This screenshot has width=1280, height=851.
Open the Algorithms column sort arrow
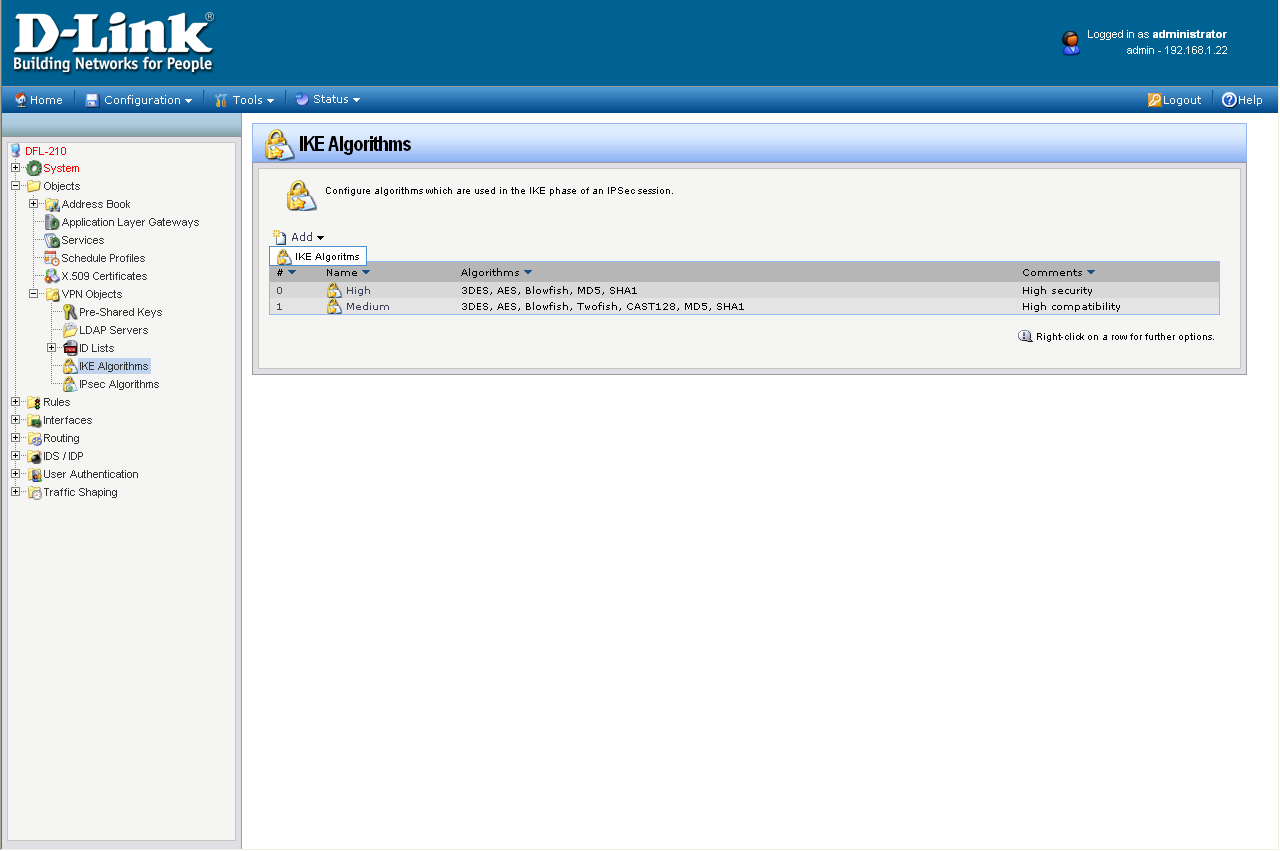click(528, 272)
